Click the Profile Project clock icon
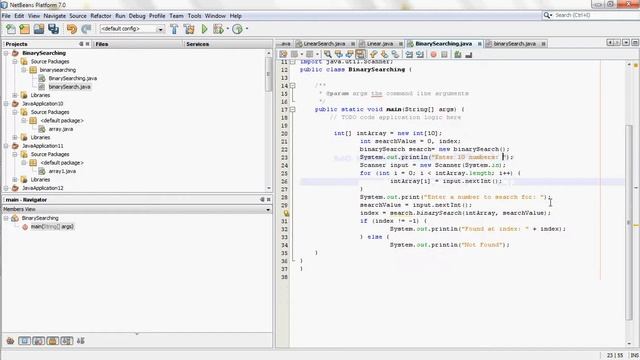Image resolution: width=640 pixels, height=360 pixels. point(237,29)
